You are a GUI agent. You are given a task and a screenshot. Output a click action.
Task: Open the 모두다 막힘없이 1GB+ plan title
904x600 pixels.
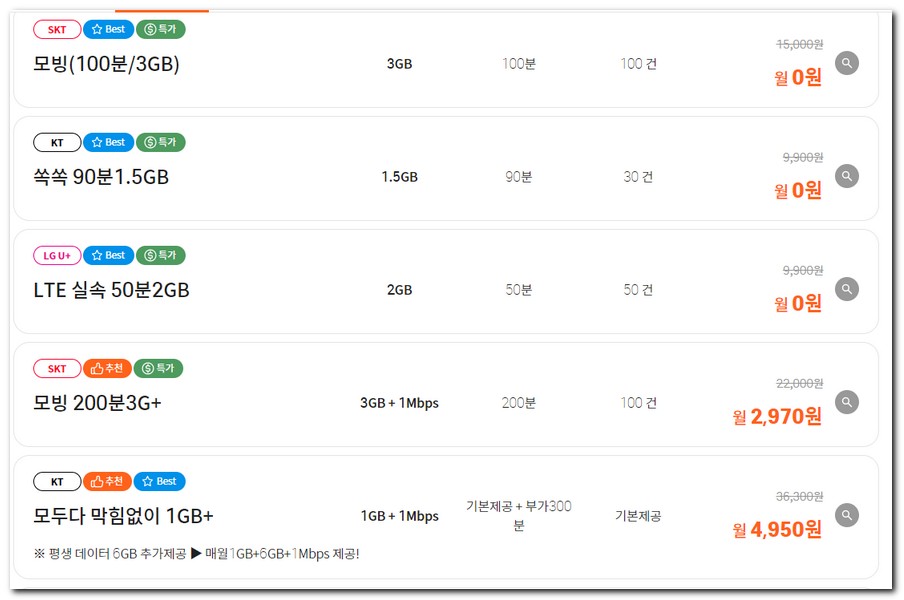pos(123,516)
